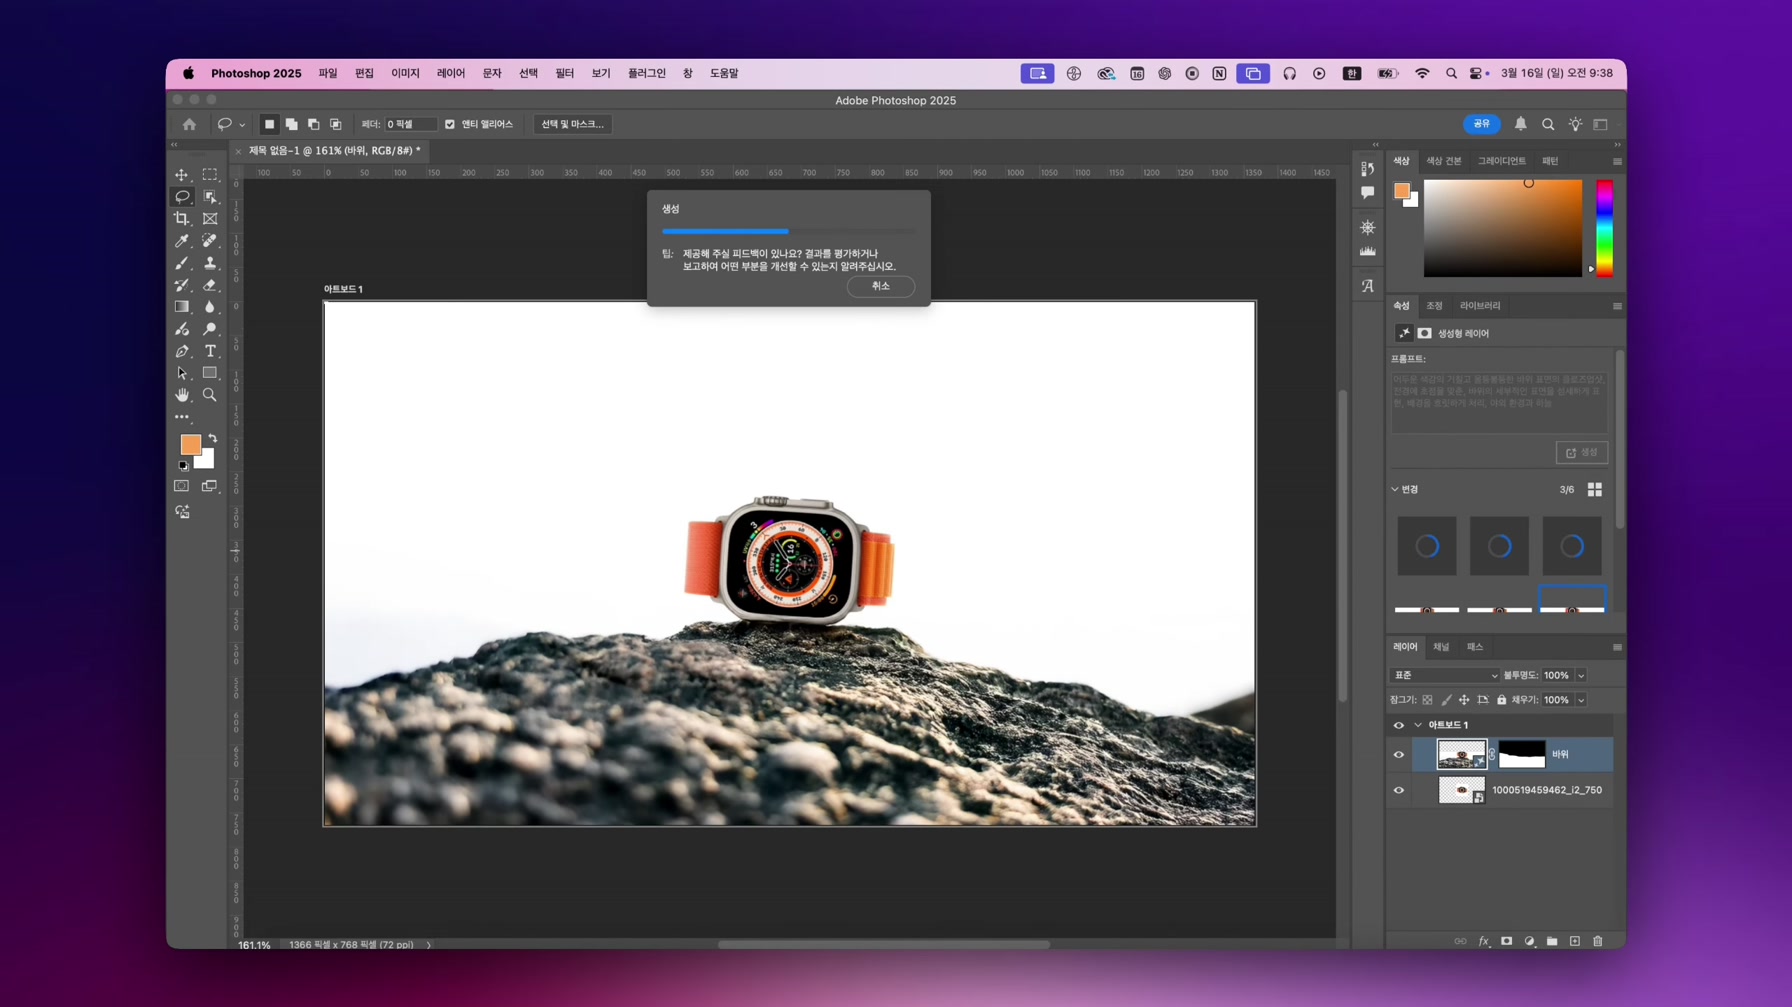Open the 레이어 menu in menu bar
The height and width of the screenshot is (1007, 1792).
pos(451,73)
